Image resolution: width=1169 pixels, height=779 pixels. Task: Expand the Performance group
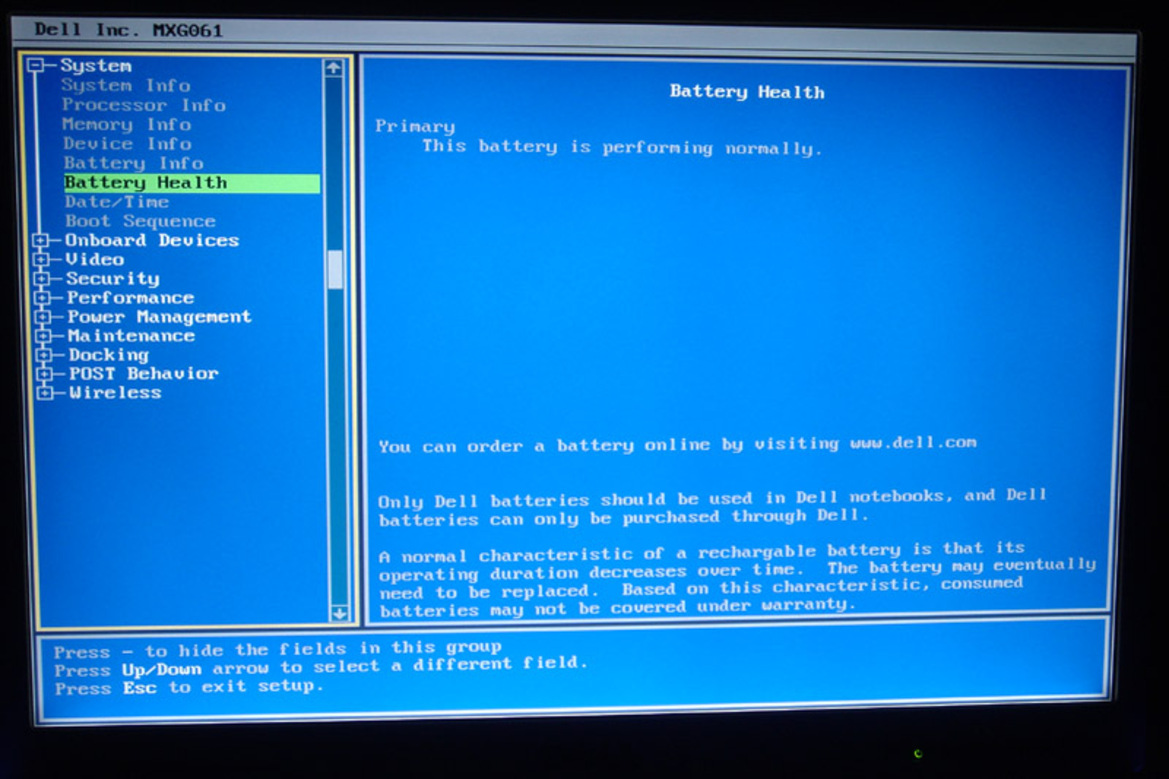42,297
